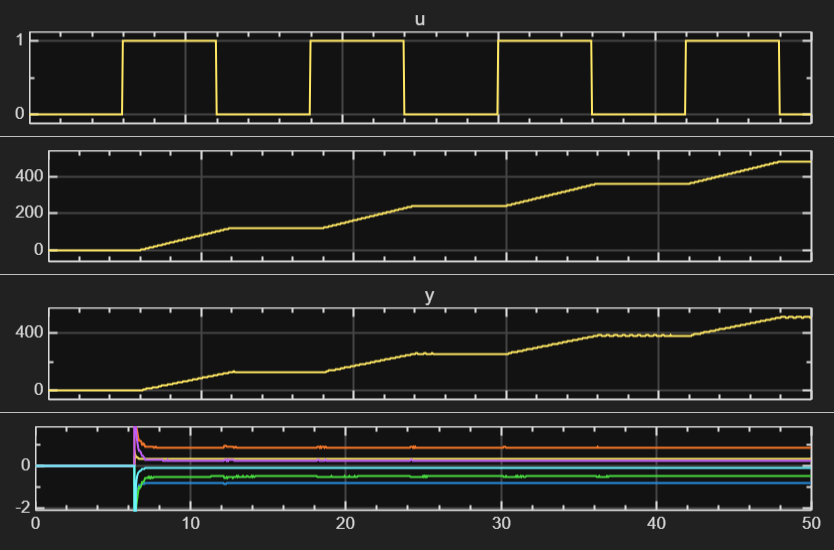Click the "y" title of the third plot
This screenshot has height=550, width=834.
(430, 297)
